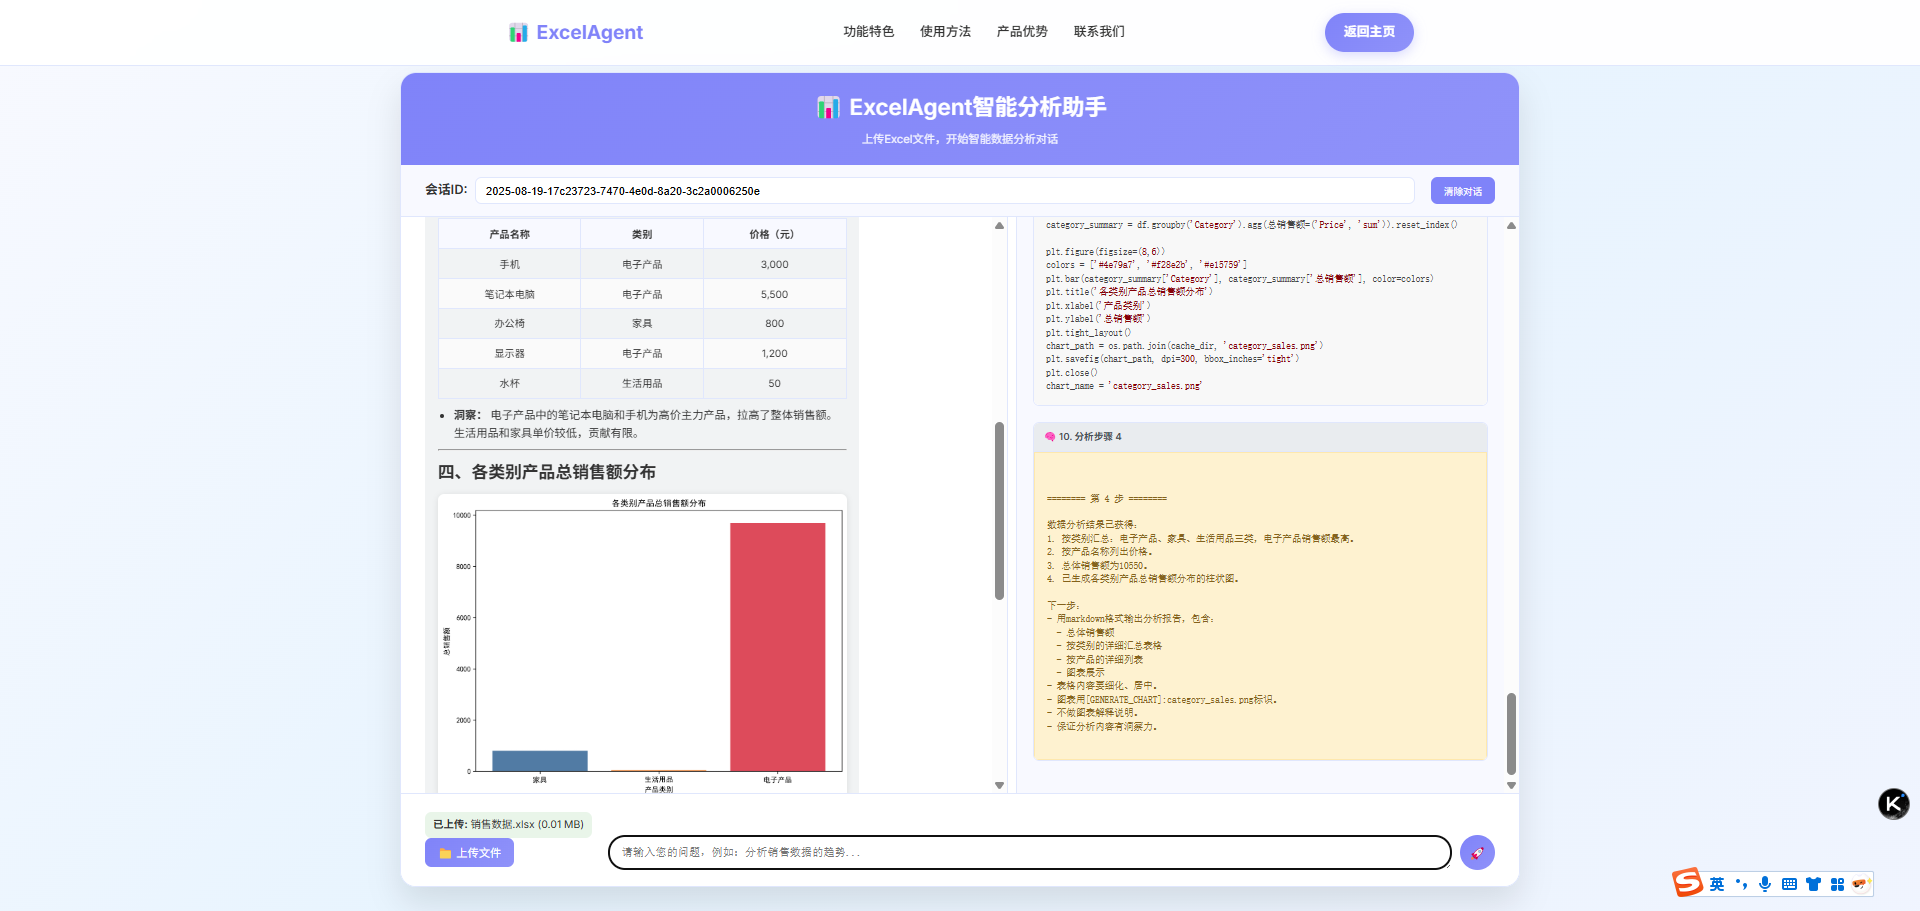Click the 类别 table header
The width and height of the screenshot is (1920, 911).
point(642,234)
